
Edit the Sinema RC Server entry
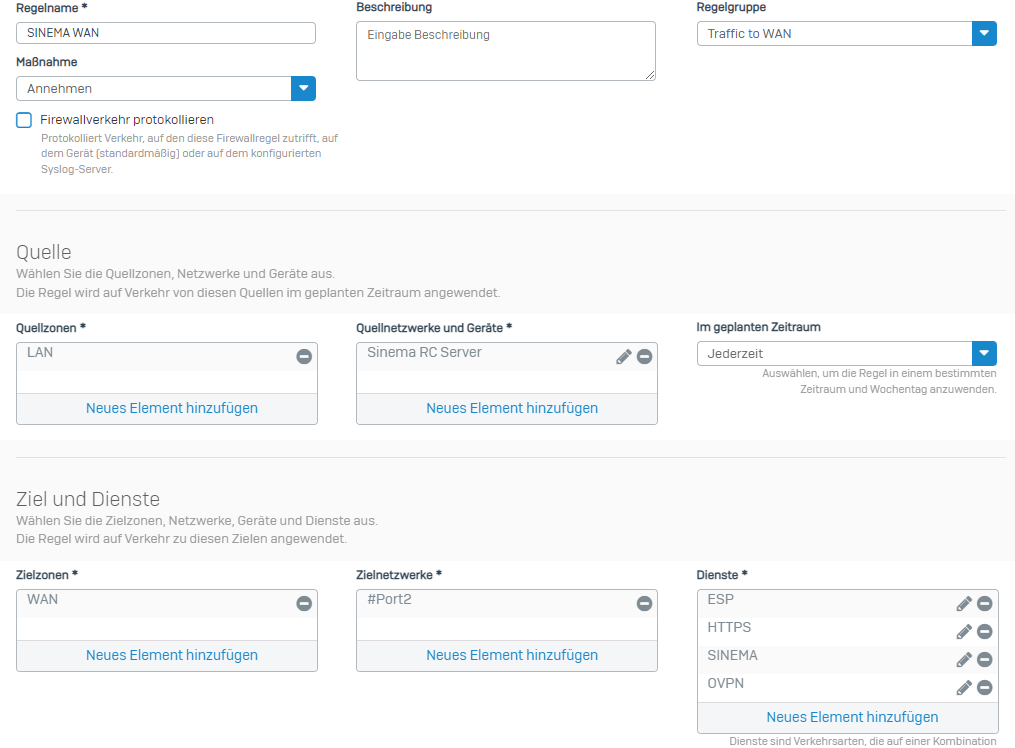[624, 356]
